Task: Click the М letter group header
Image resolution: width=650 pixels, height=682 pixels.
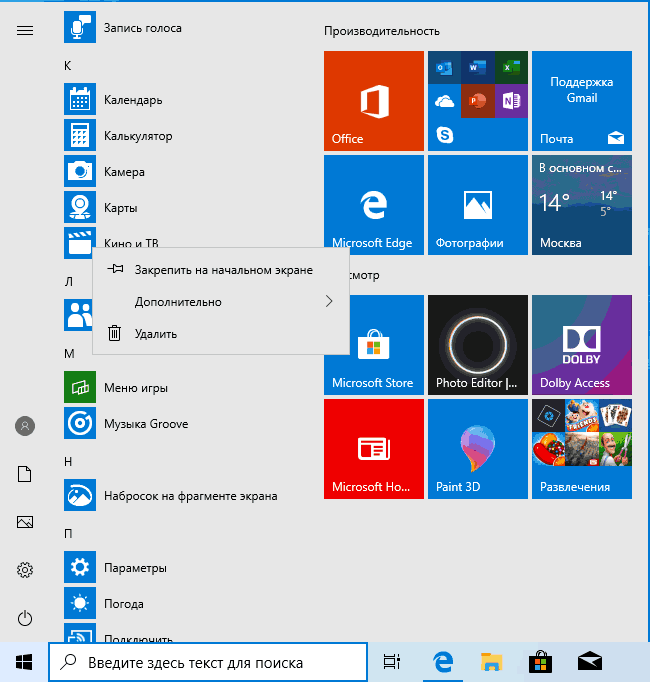Action: (69, 354)
